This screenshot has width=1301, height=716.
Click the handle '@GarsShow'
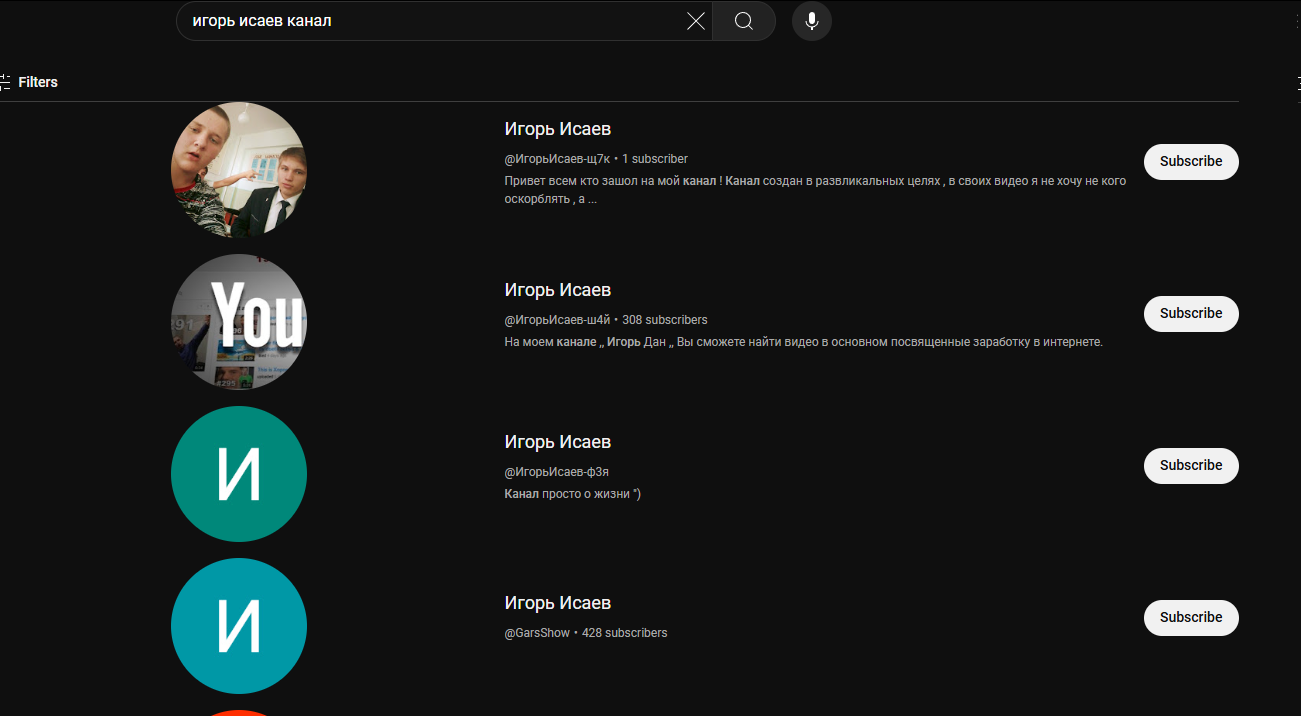(x=537, y=633)
